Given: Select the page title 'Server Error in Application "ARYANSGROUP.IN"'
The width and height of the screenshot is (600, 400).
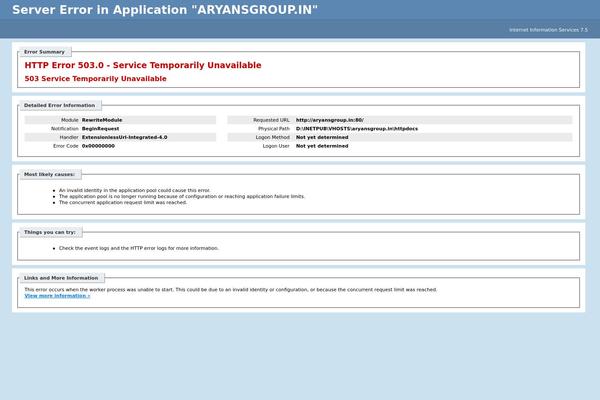Looking at the screenshot, I should pyautogui.click(x=165, y=10).
